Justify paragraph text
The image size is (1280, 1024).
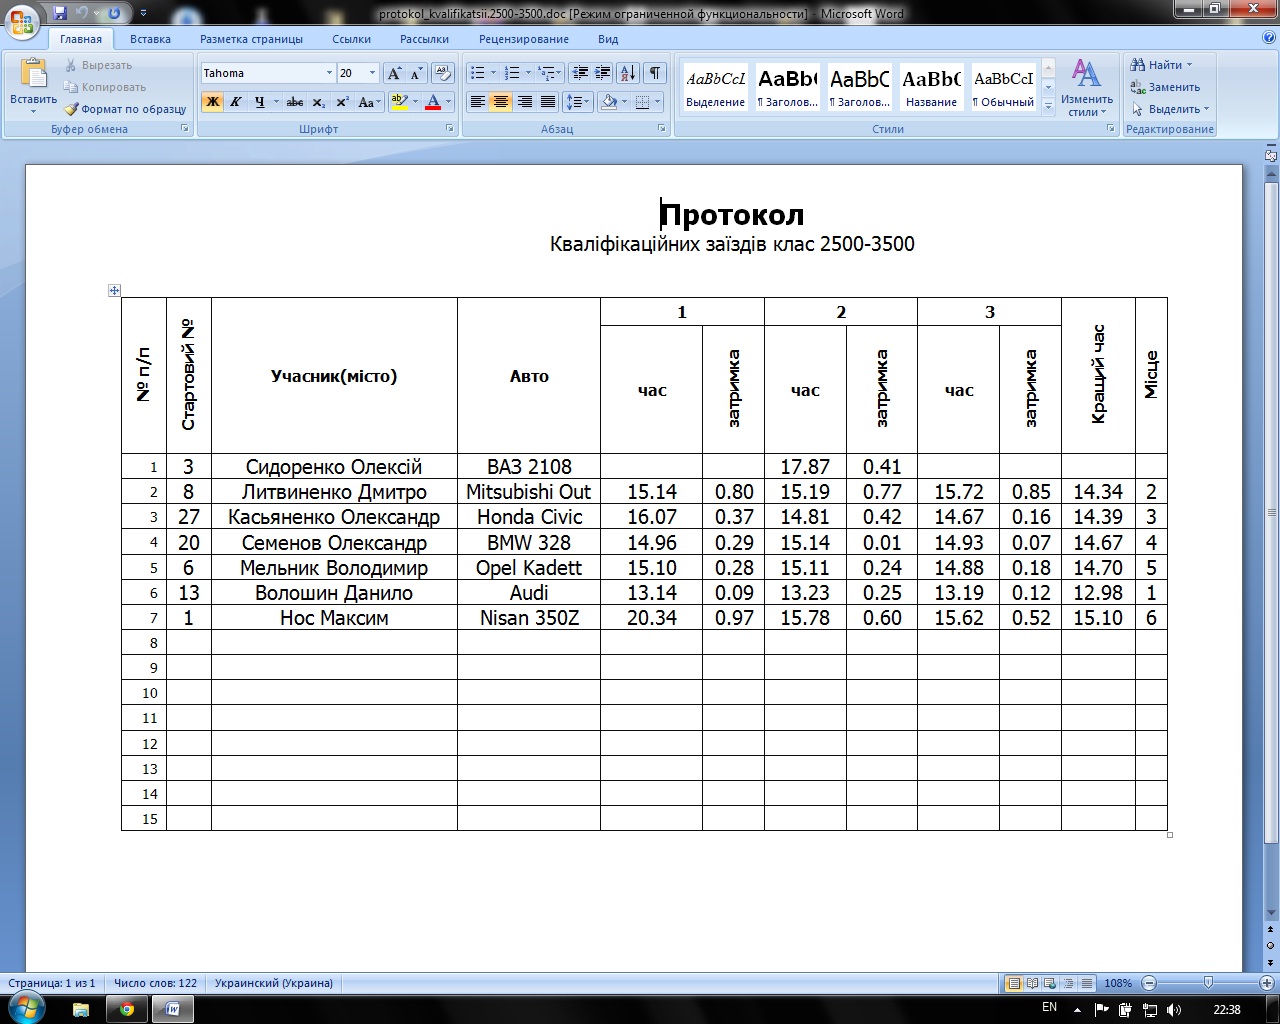pyautogui.click(x=547, y=102)
